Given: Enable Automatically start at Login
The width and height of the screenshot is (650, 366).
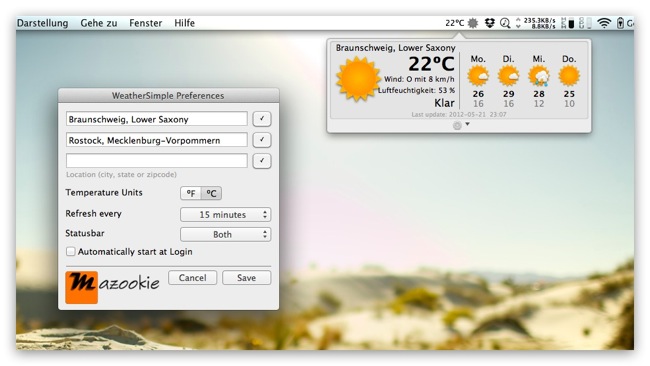Looking at the screenshot, I should pos(70,251).
